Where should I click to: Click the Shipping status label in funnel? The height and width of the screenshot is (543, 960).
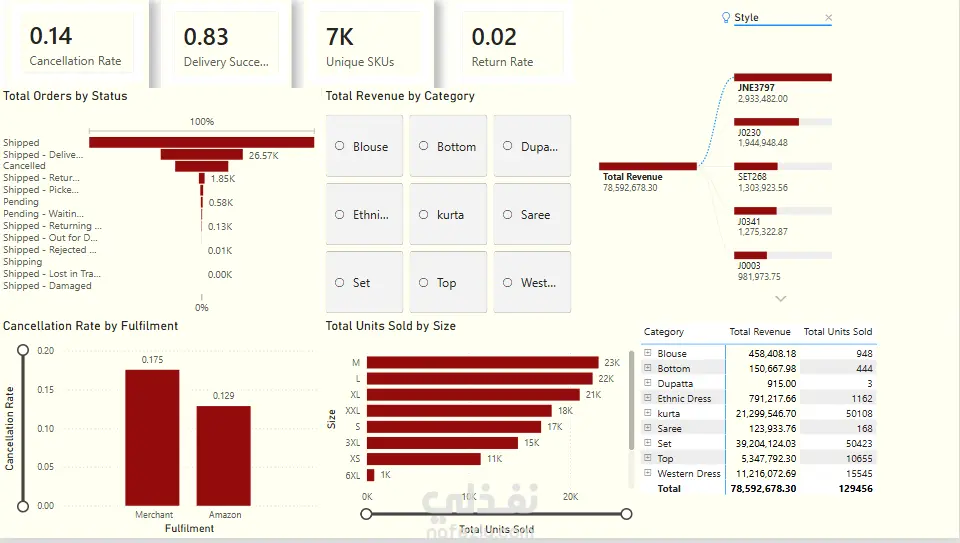[x=23, y=261]
